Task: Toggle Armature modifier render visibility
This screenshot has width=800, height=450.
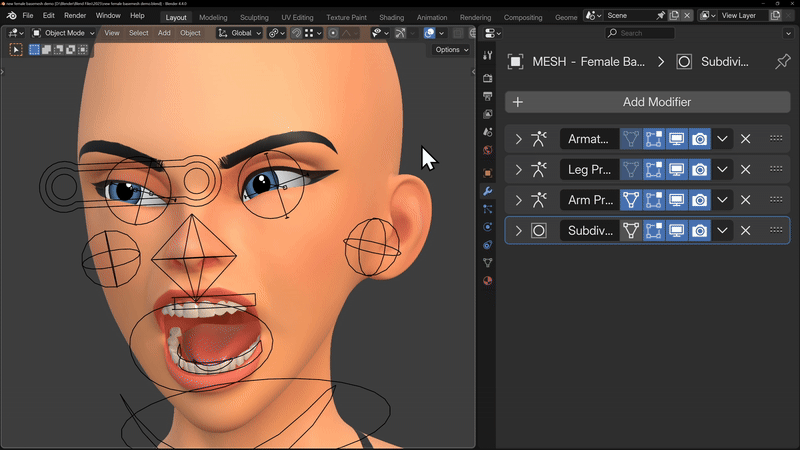Action: click(x=699, y=139)
